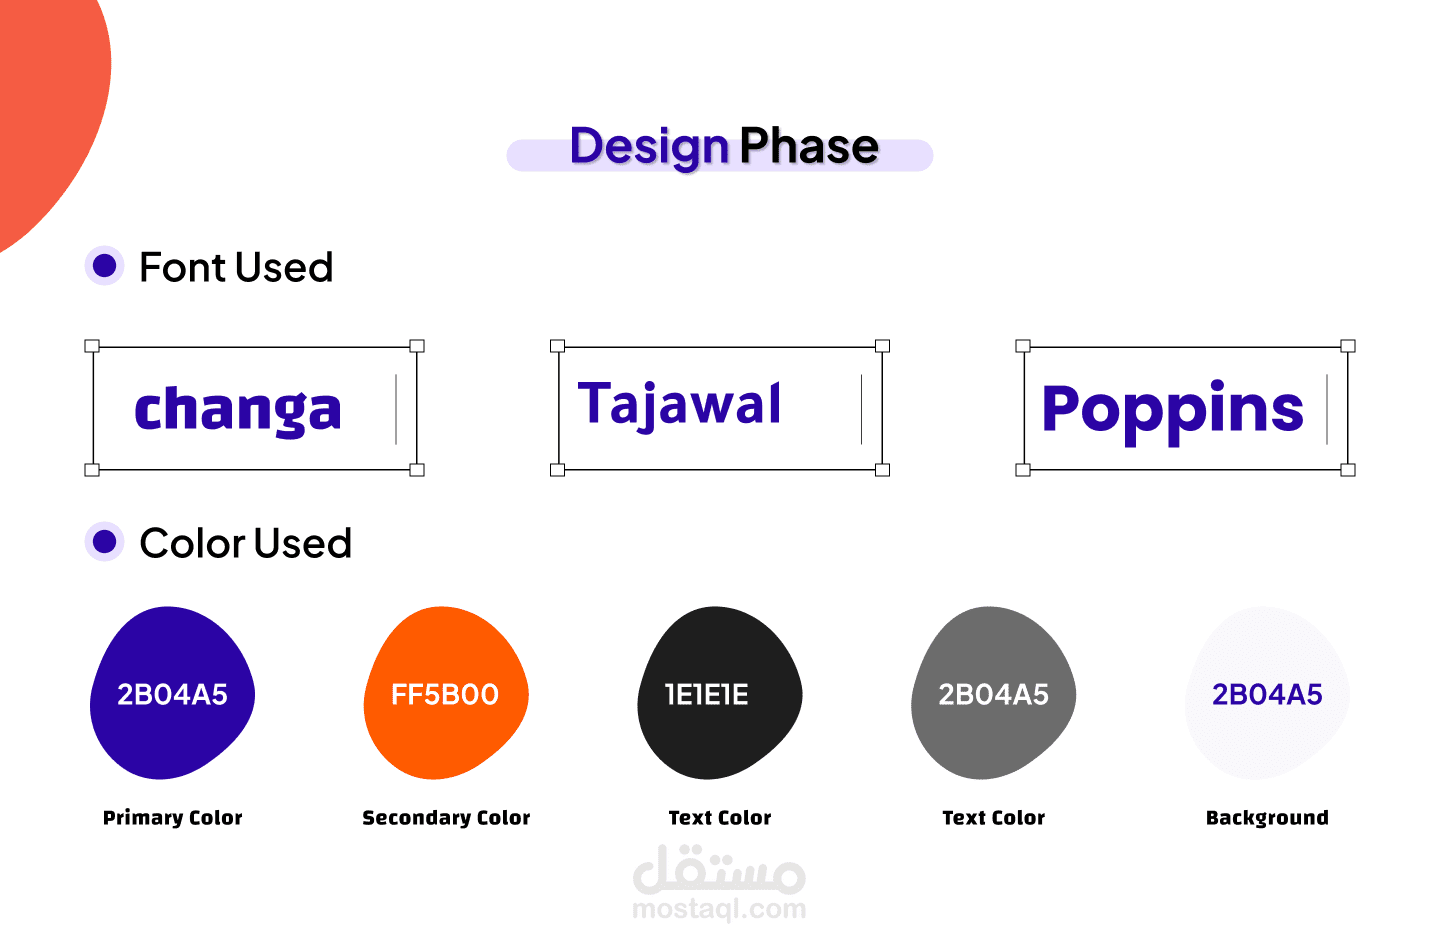Click the Tajawal font text
This screenshot has width=1440, height=943.
point(680,405)
